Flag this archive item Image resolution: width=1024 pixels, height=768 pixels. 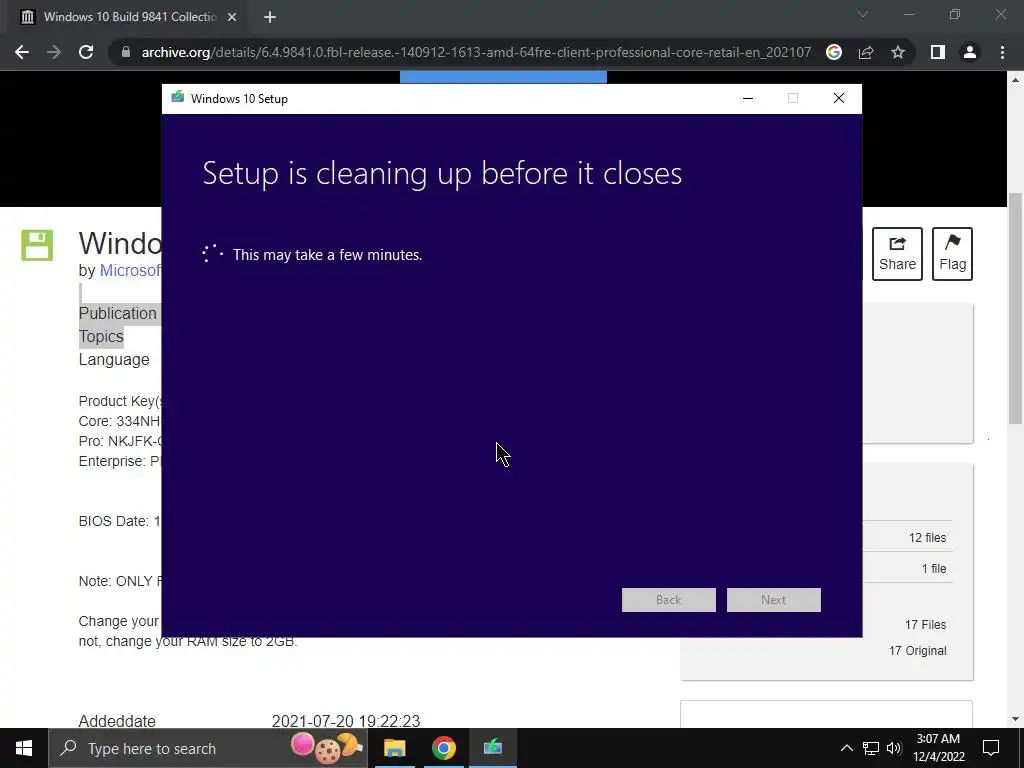pos(952,253)
